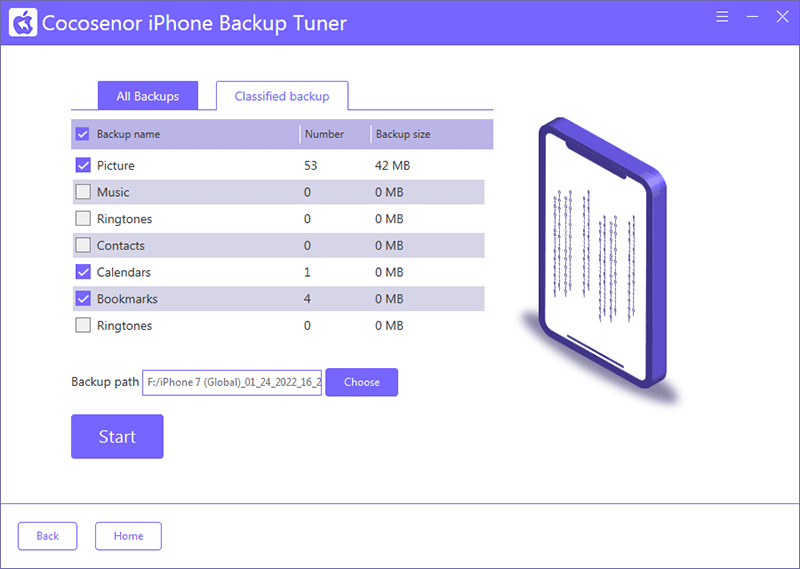The height and width of the screenshot is (569, 800).
Task: Start the backup with Start button
Action: (117, 436)
